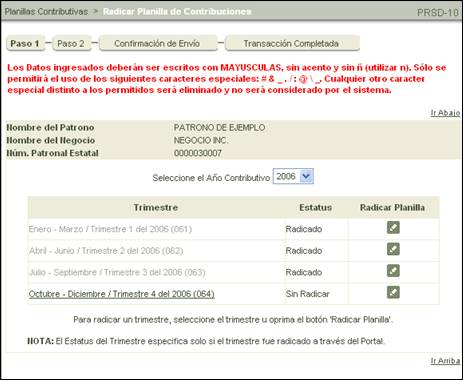Screen dimensions: 463x380
Task: Select the 2006 year combo box
Action: (293, 176)
